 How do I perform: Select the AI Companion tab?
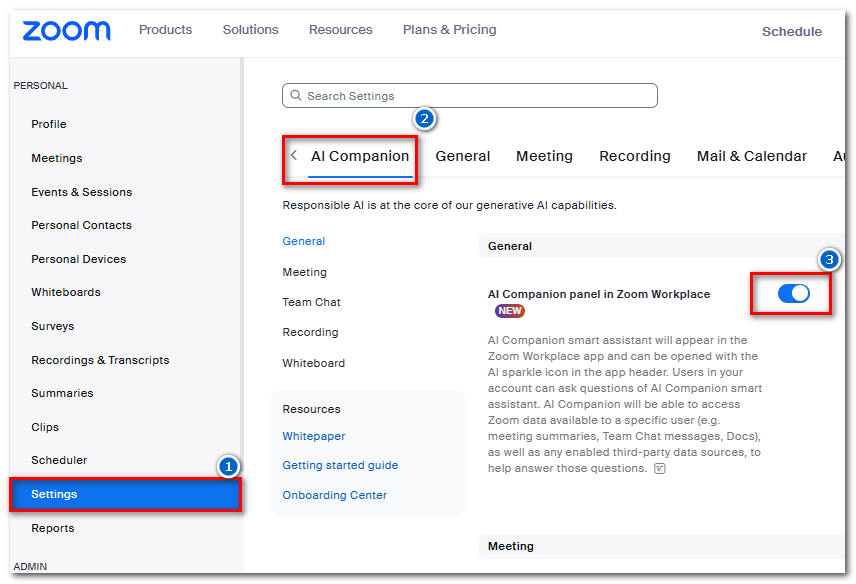coord(360,156)
